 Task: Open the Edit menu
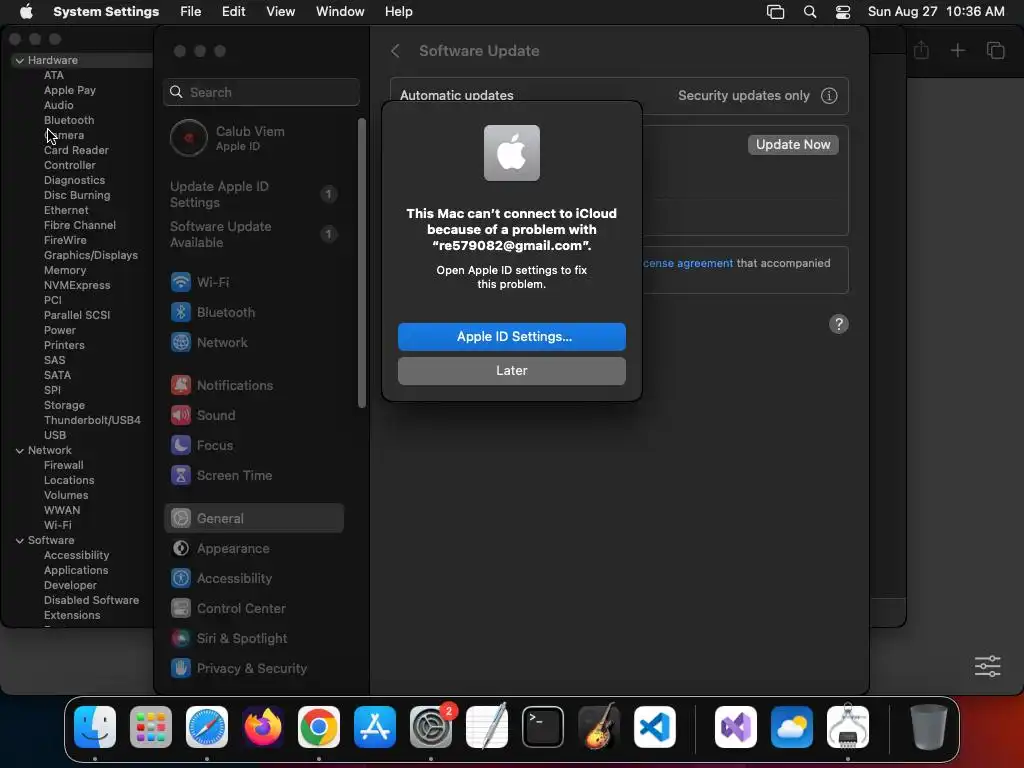pos(233,12)
